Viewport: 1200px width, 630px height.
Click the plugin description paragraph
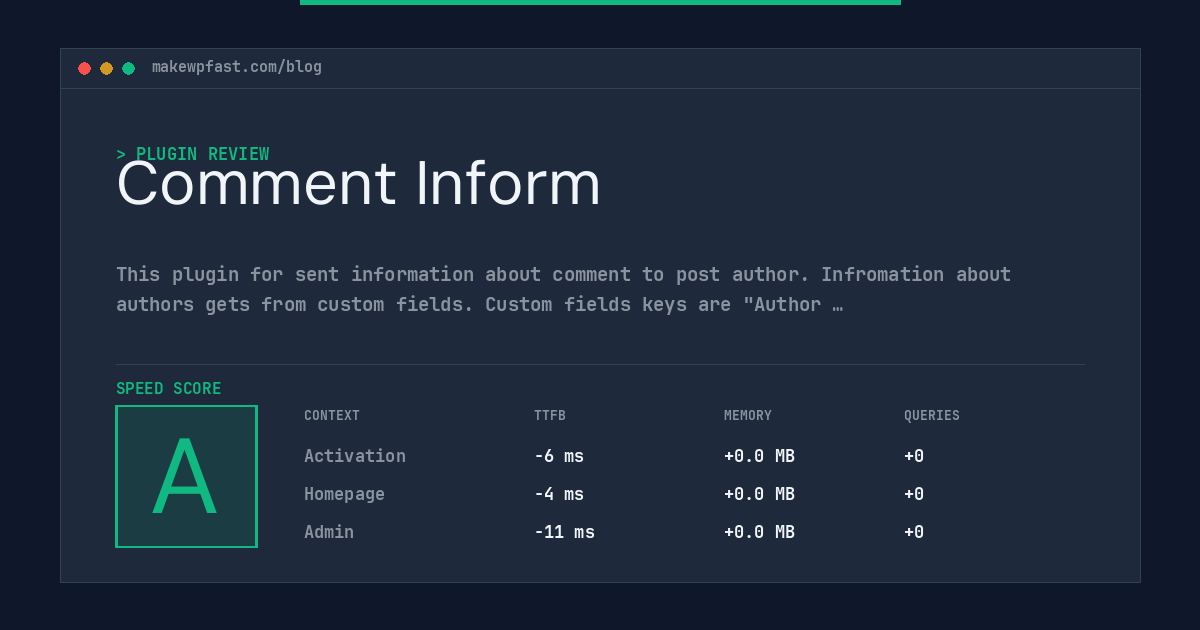[x=563, y=289]
